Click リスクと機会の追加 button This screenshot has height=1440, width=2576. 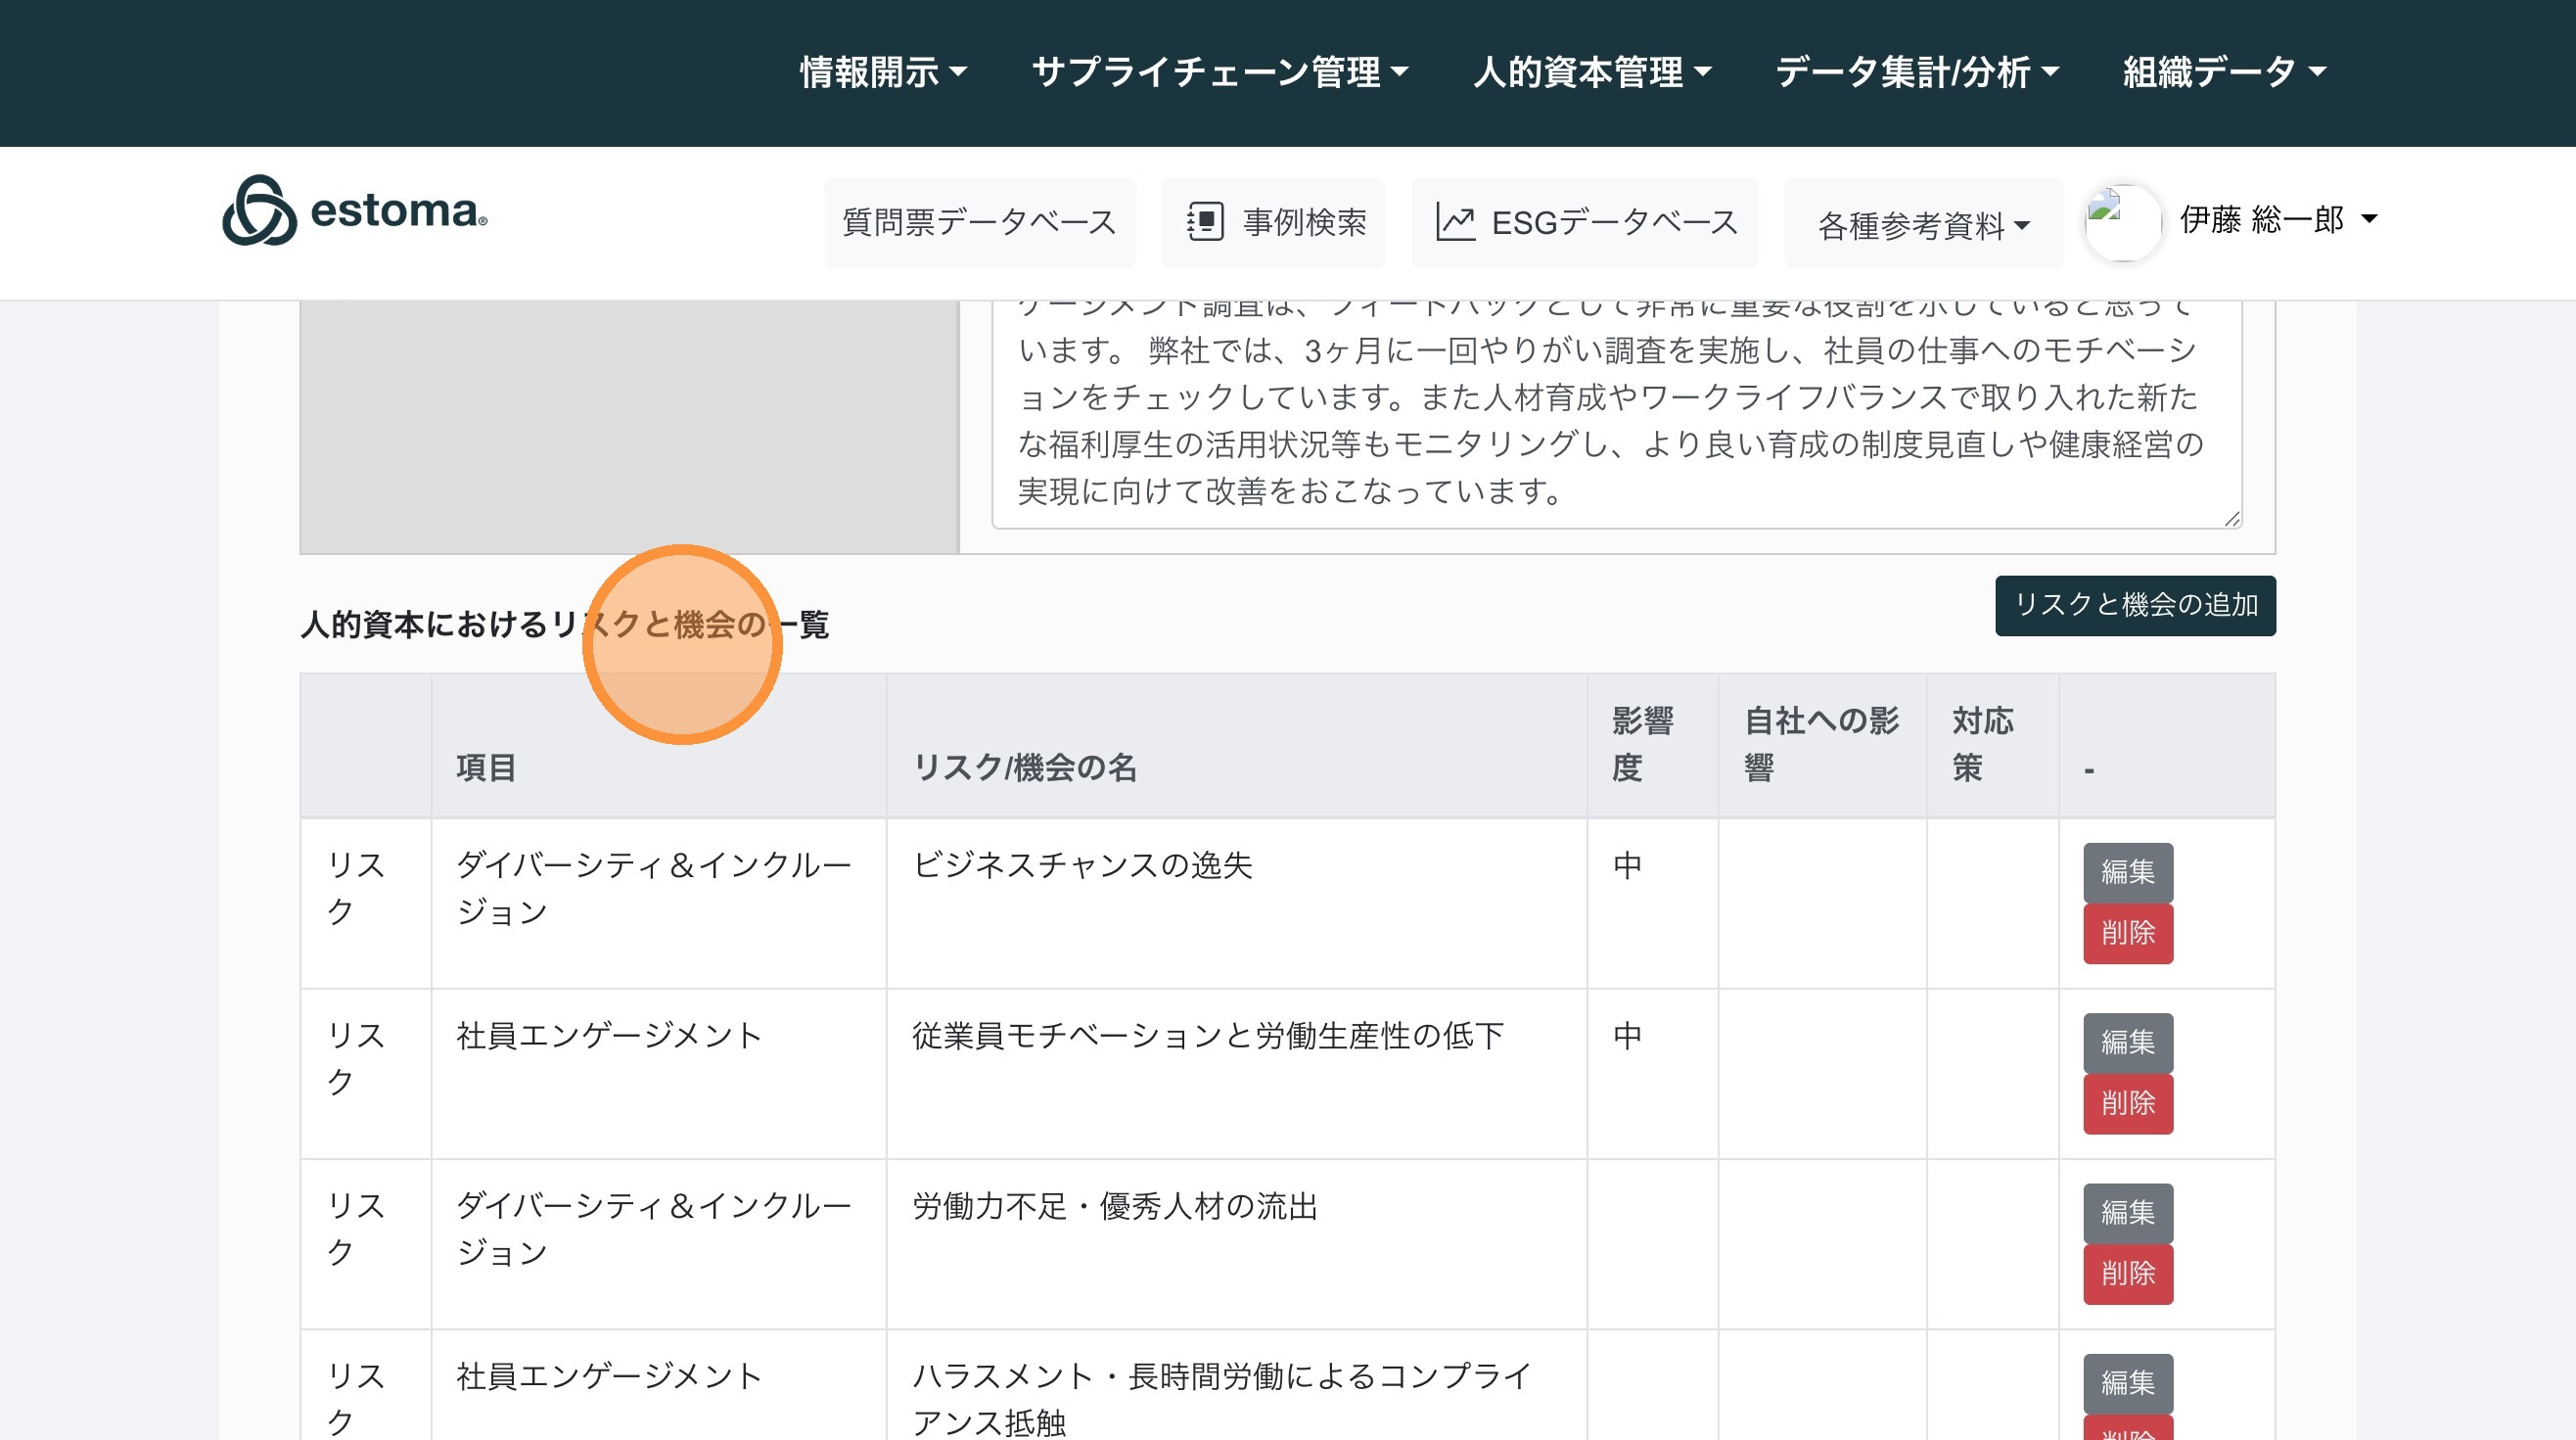coord(2135,605)
